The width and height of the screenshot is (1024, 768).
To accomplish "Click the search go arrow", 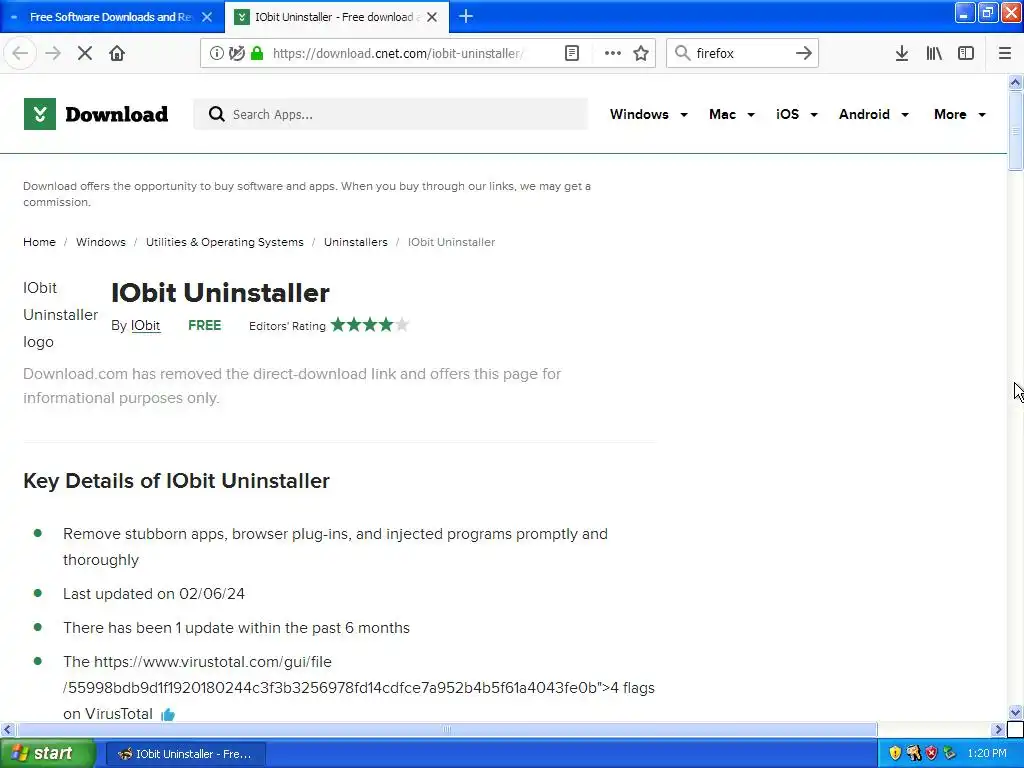I will (x=803, y=53).
